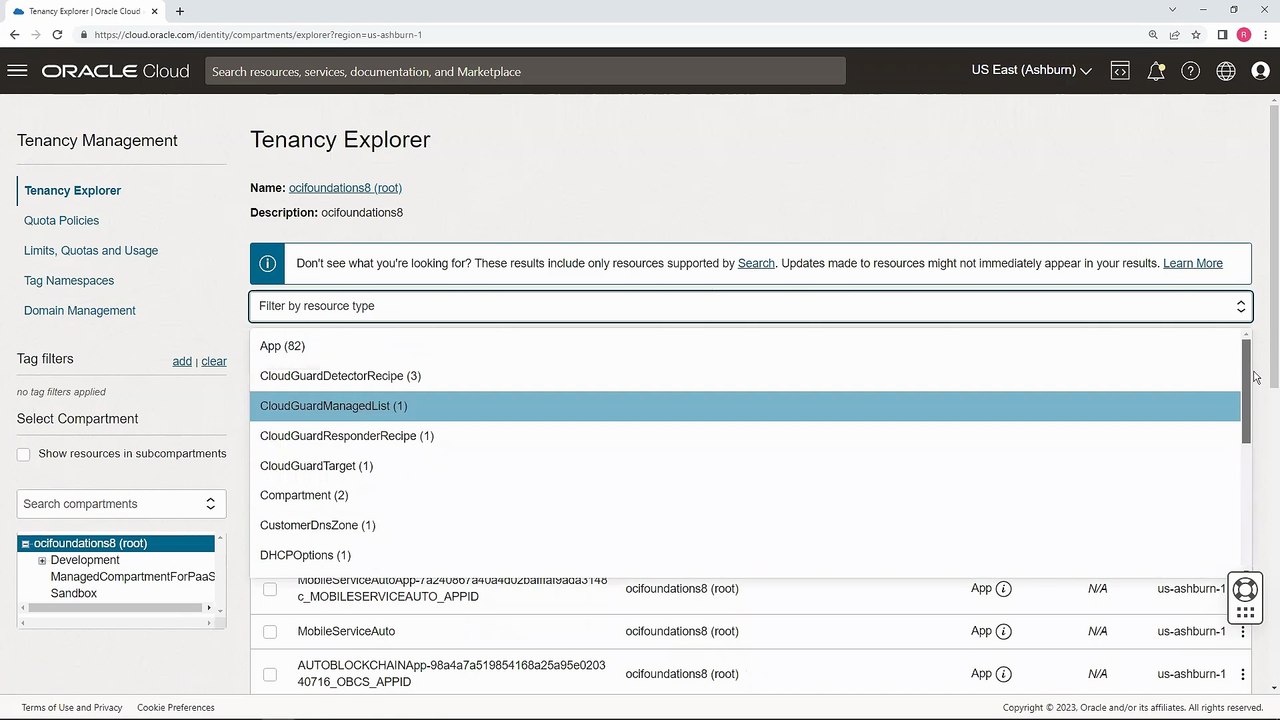This screenshot has height=720, width=1280.
Task: Open the user profile avatar icon
Action: (1260, 71)
